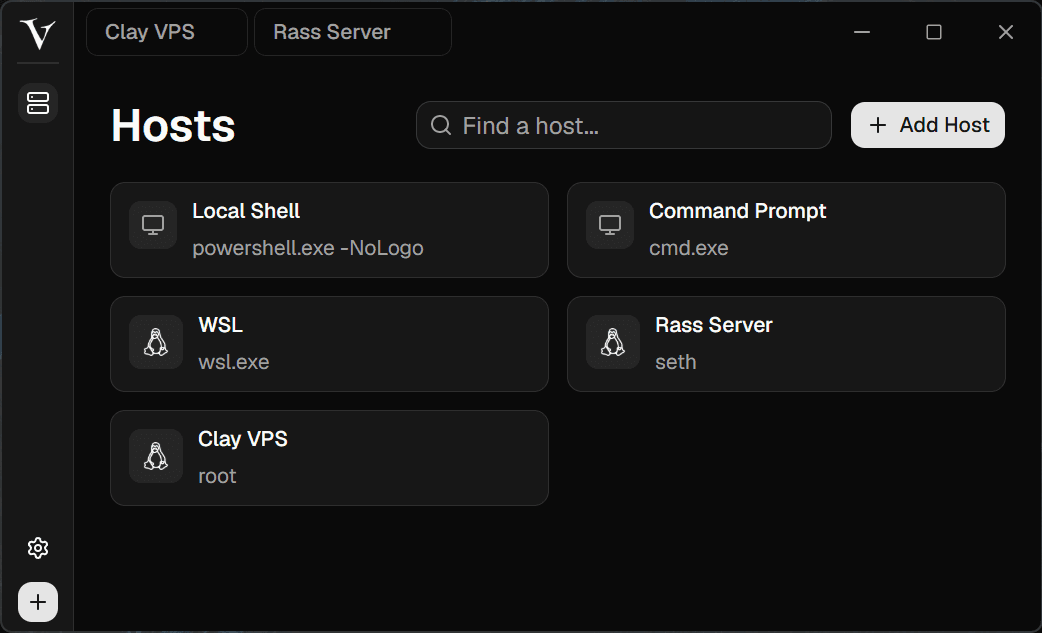Focus the Find a host search field
Image resolution: width=1042 pixels, height=633 pixels.
click(x=623, y=125)
